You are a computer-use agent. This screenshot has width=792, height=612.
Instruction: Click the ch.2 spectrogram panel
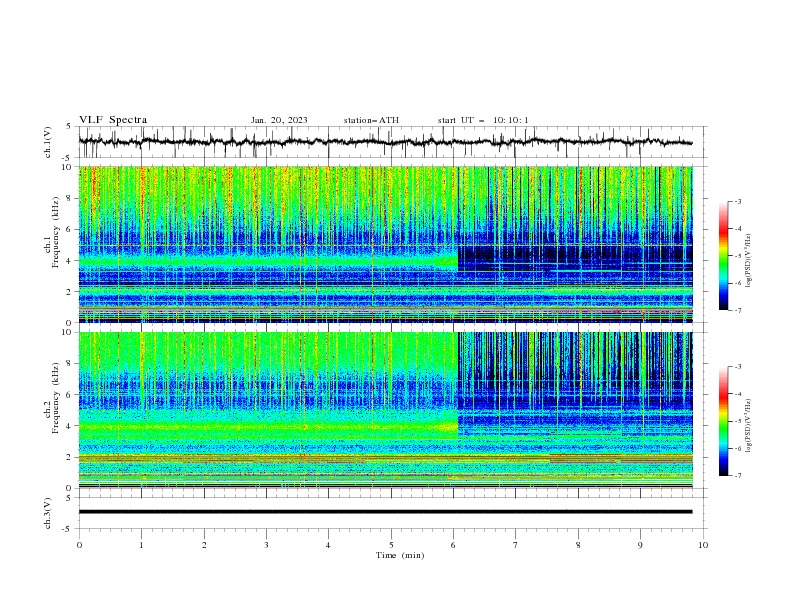[385, 410]
